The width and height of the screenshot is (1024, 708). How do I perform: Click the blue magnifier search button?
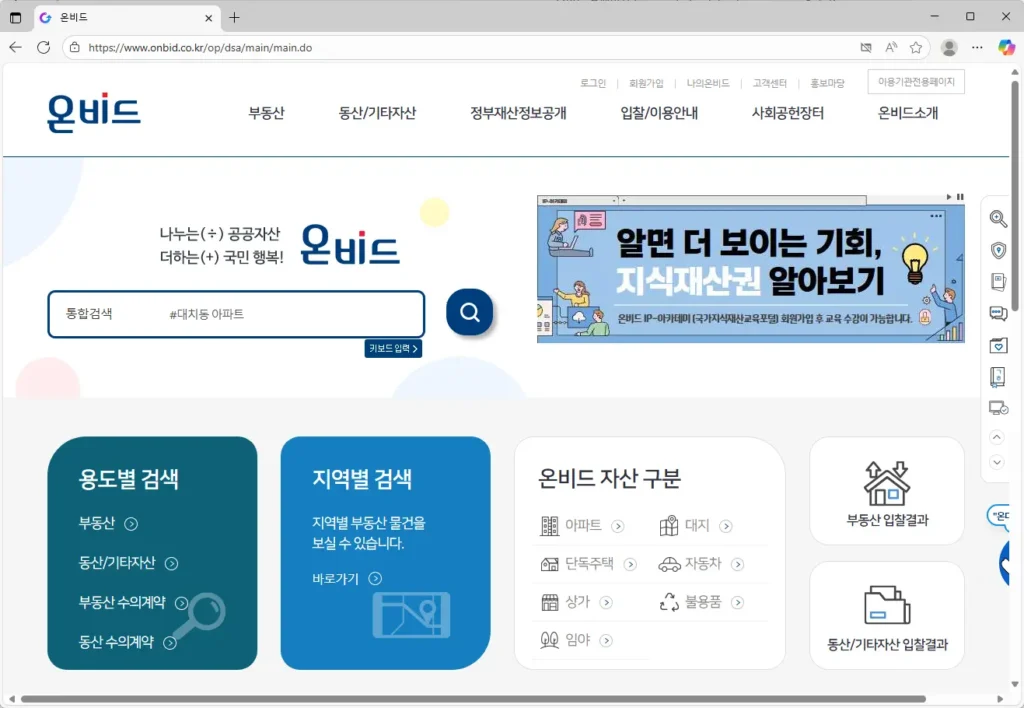(469, 313)
